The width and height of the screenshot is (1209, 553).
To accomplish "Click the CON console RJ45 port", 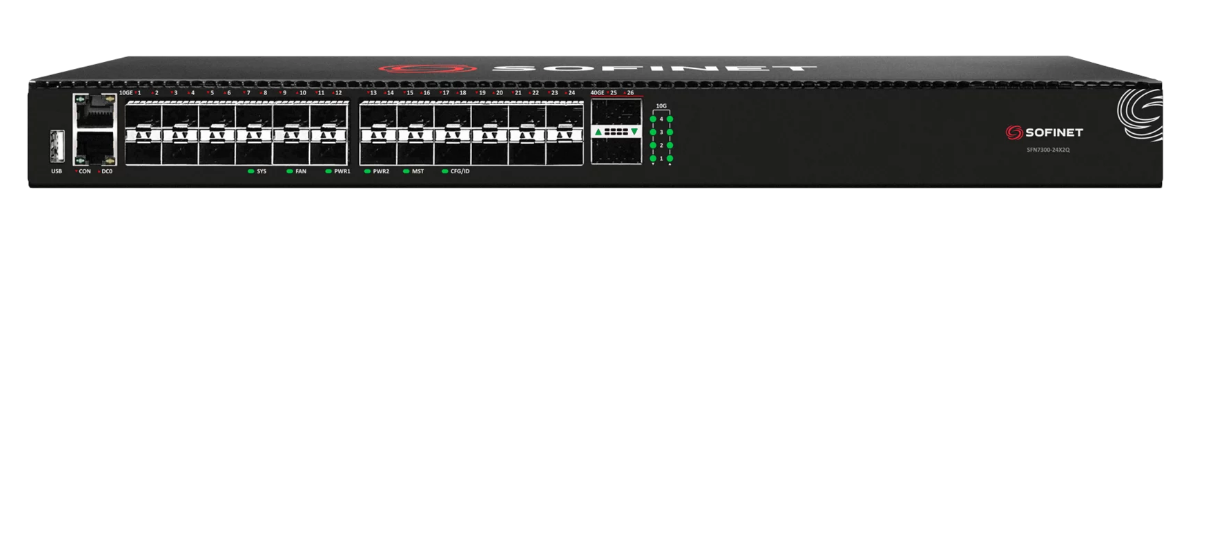I will [x=94, y=149].
